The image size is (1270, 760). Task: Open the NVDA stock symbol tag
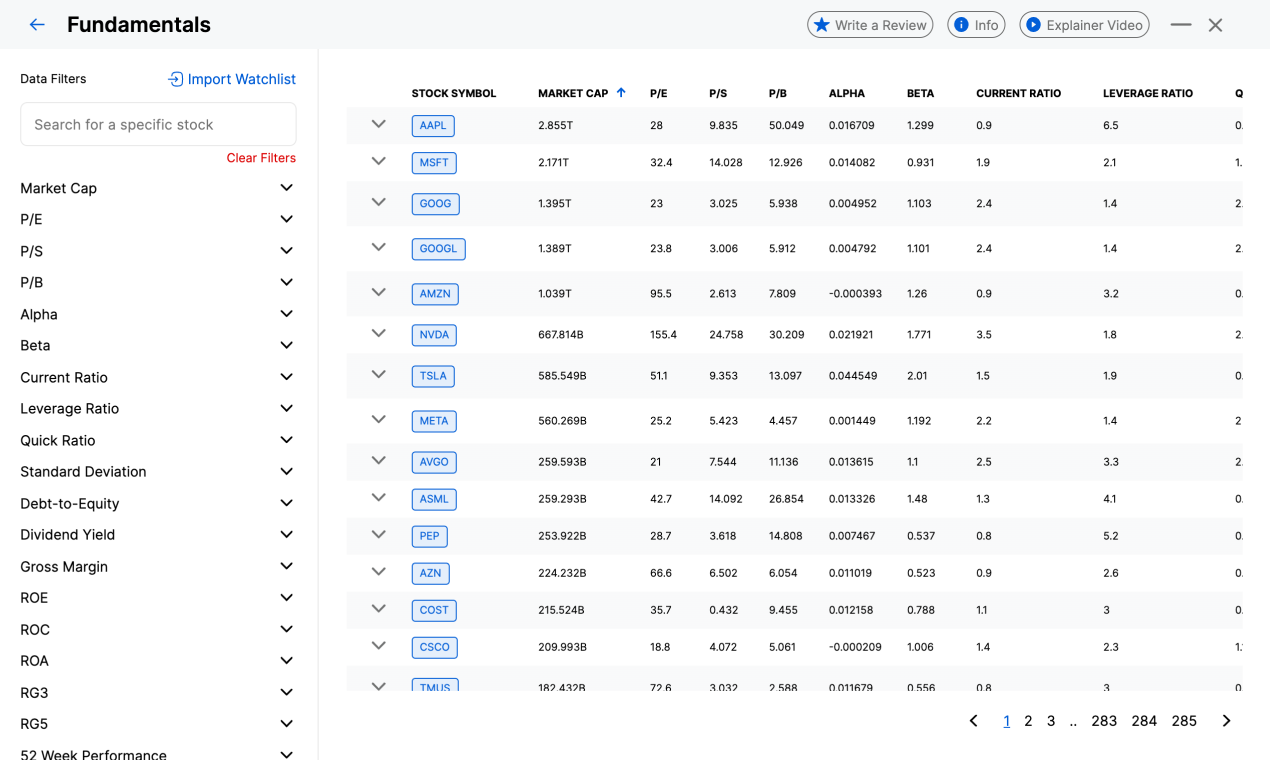click(434, 335)
